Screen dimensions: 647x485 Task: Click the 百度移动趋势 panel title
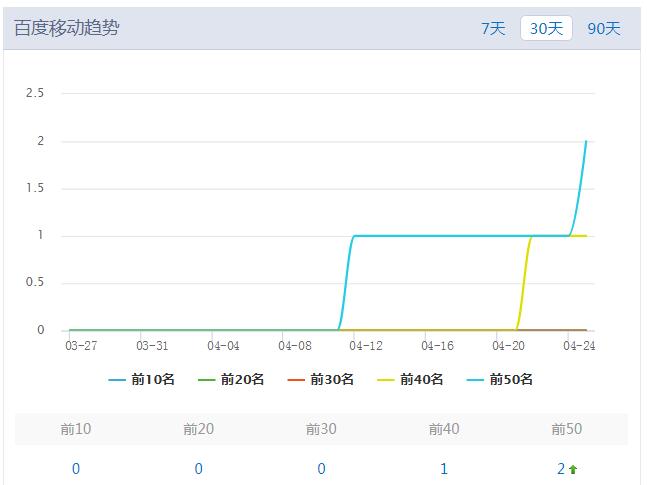pos(66,28)
